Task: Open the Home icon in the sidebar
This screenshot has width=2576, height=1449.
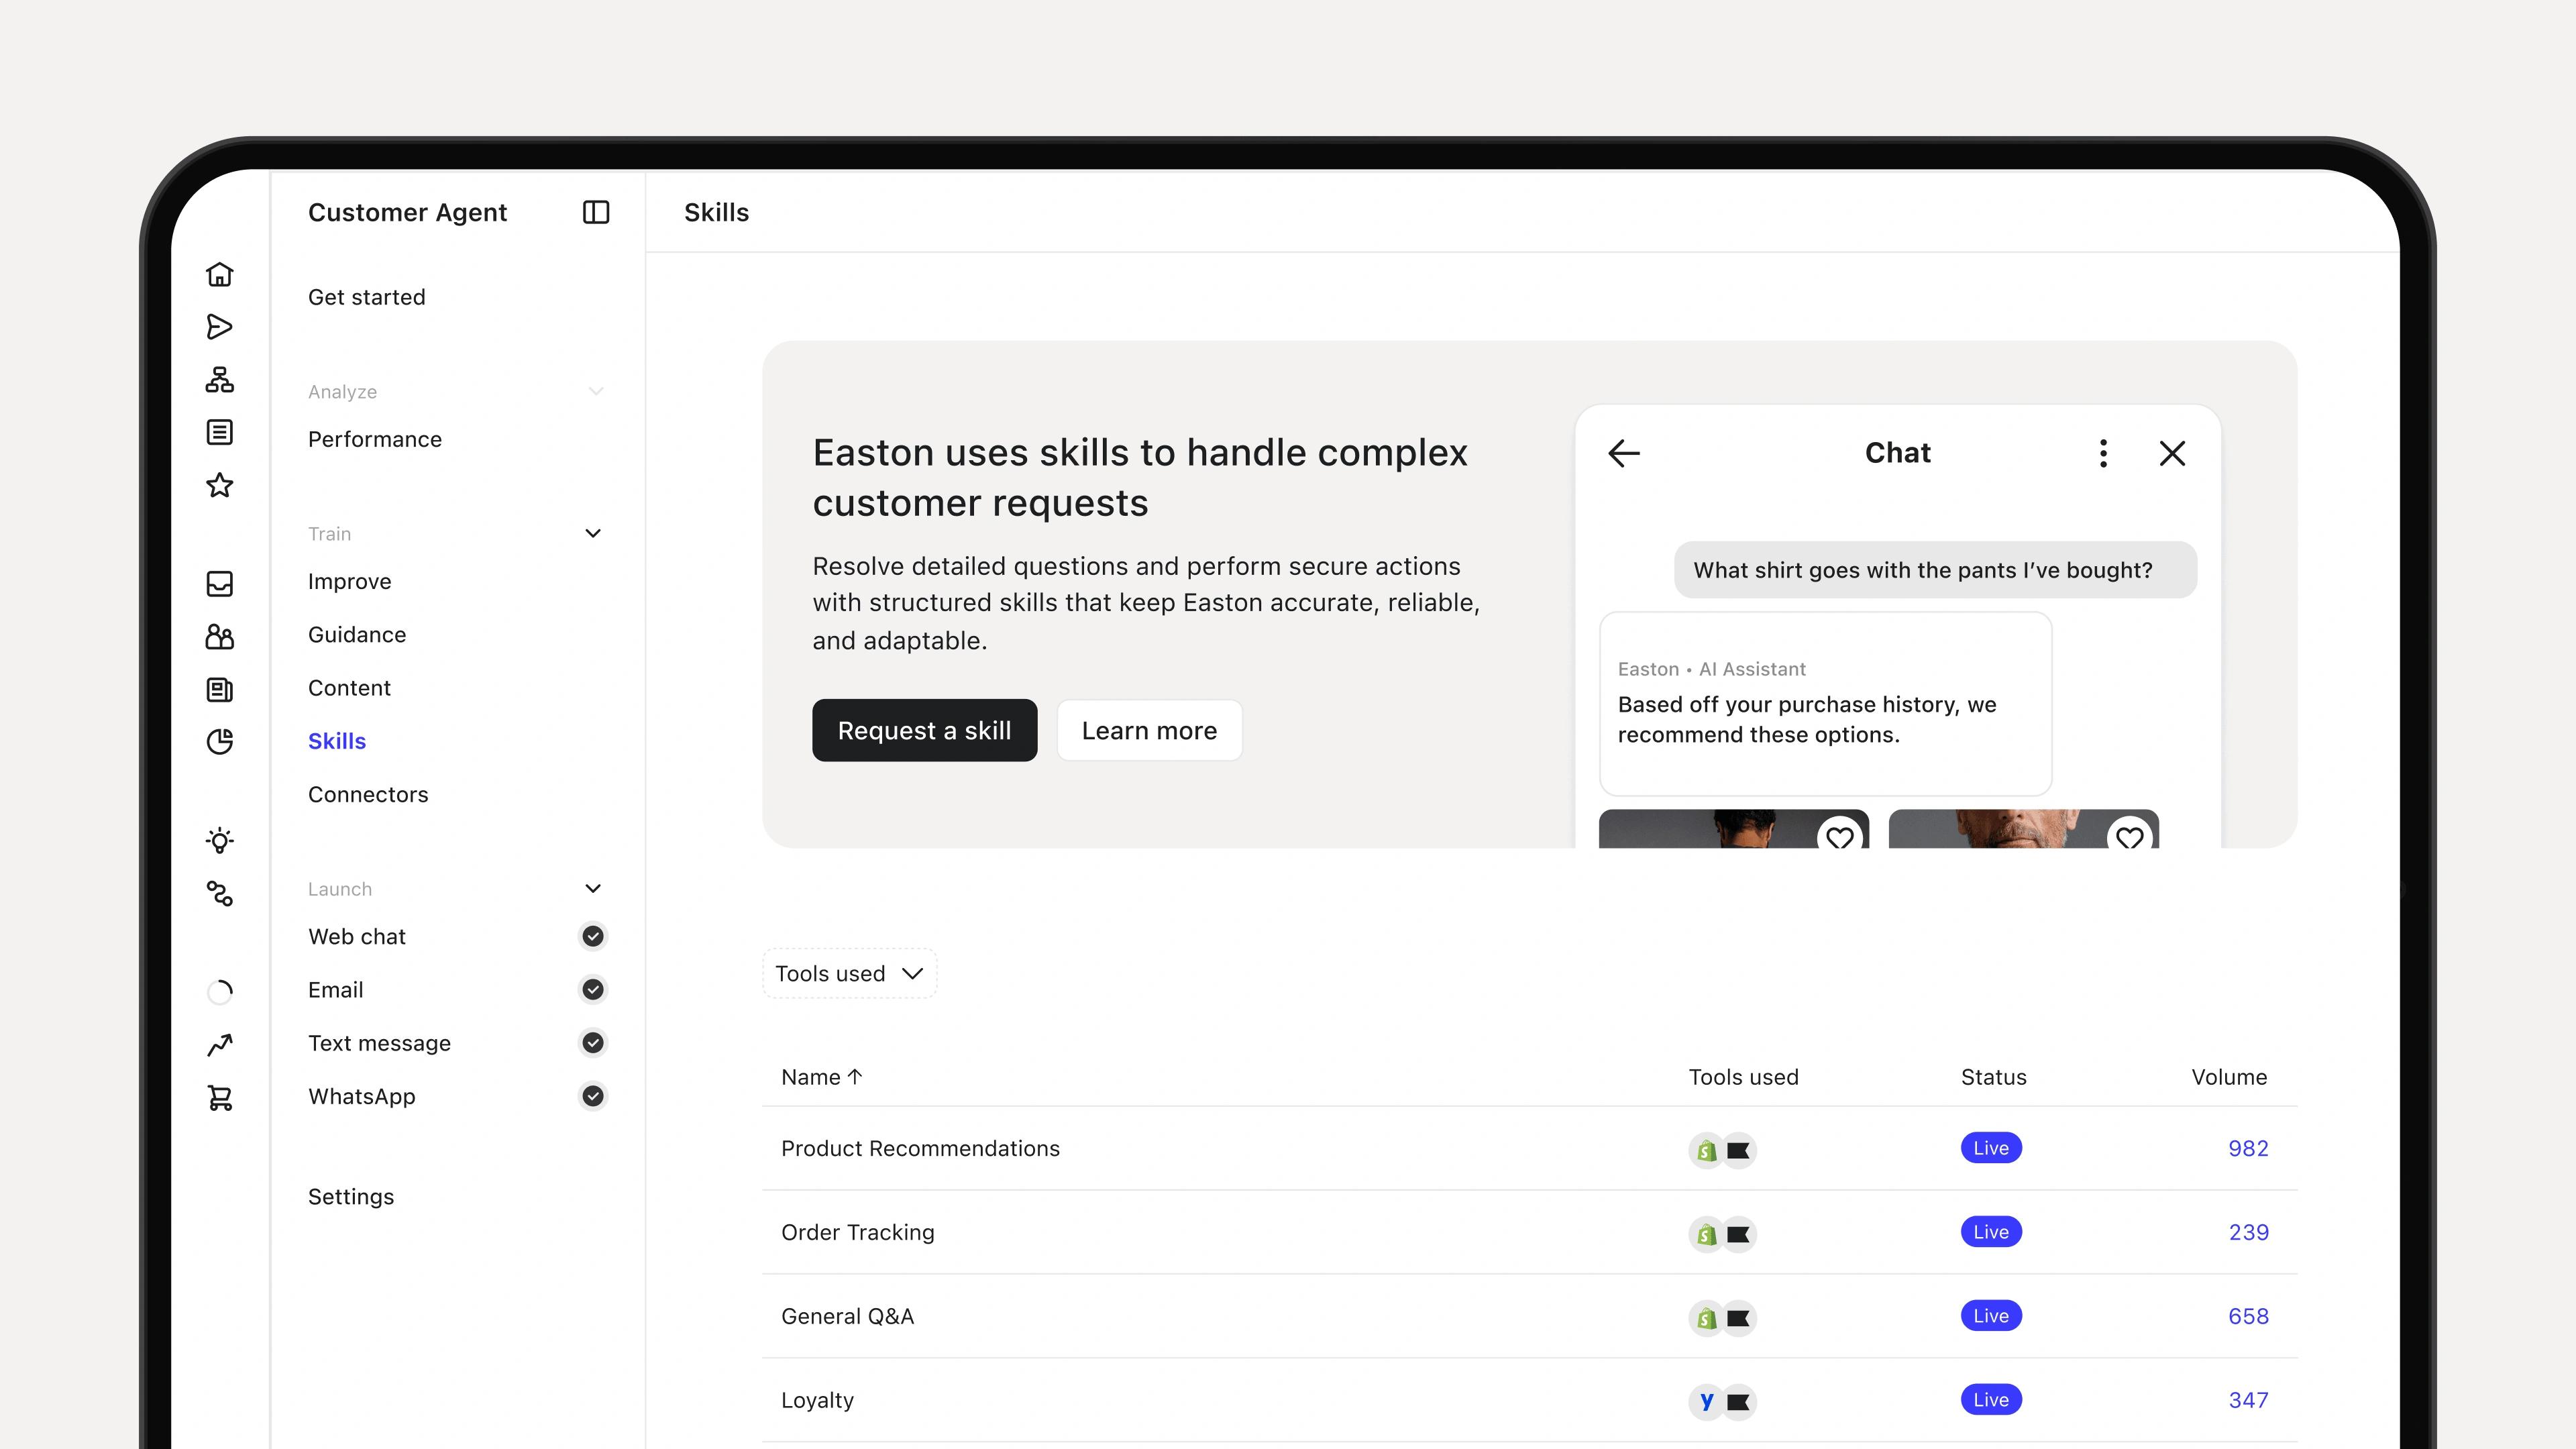Action: (x=220, y=274)
